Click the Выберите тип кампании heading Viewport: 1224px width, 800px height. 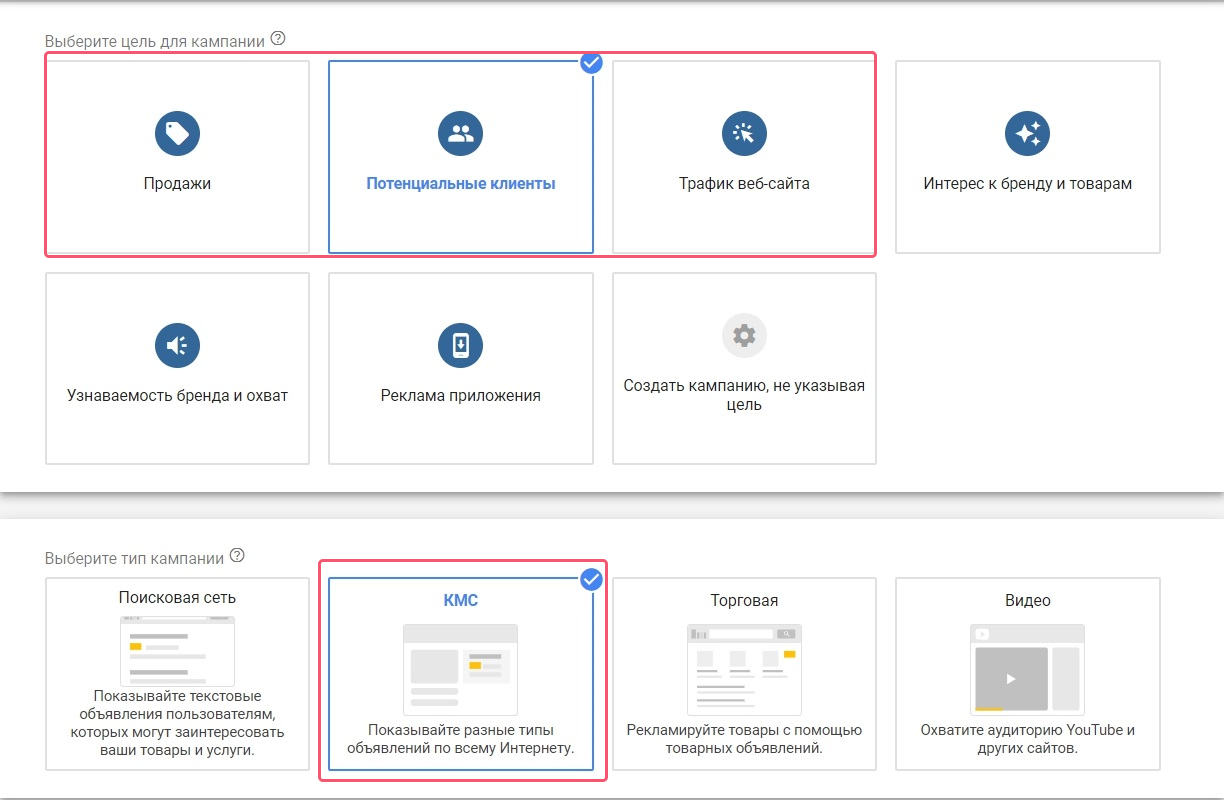point(135,557)
